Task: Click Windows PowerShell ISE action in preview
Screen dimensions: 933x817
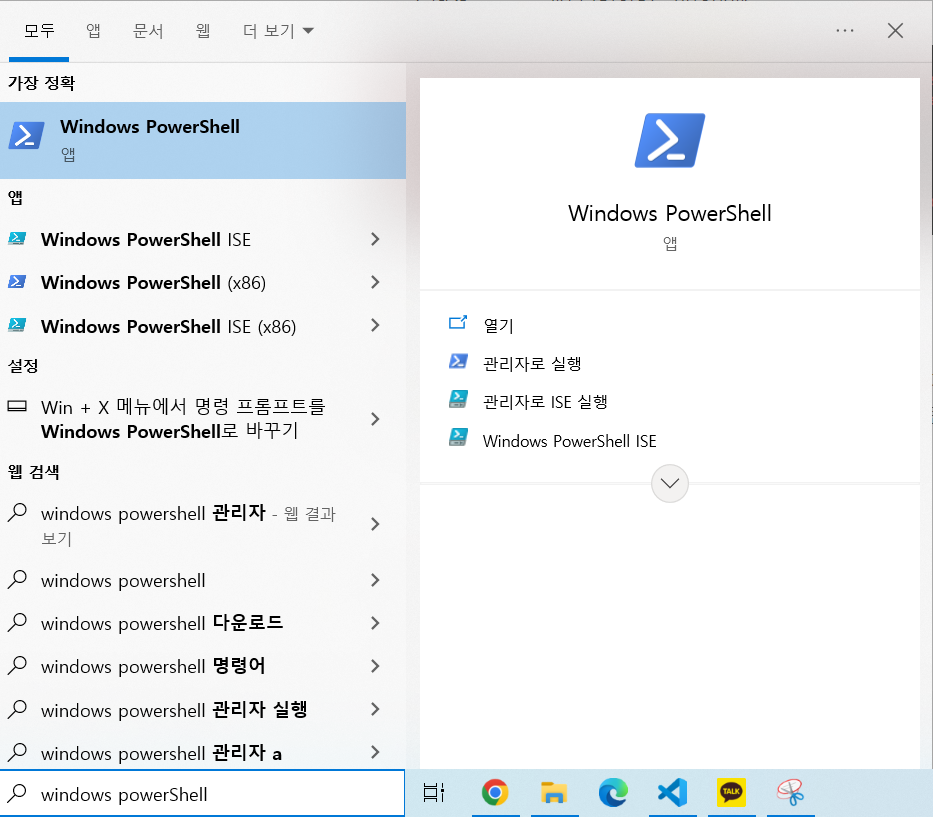Action: tap(569, 441)
